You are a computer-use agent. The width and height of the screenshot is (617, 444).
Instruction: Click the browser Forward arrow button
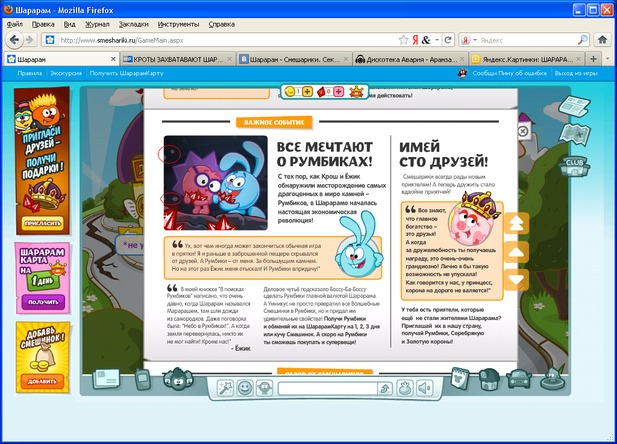point(29,40)
